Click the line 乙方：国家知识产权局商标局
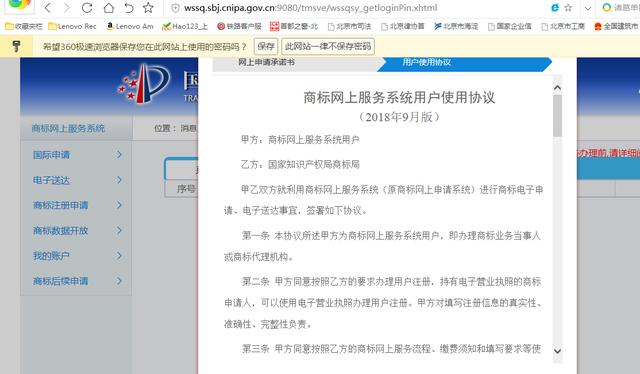 [x=300, y=165]
